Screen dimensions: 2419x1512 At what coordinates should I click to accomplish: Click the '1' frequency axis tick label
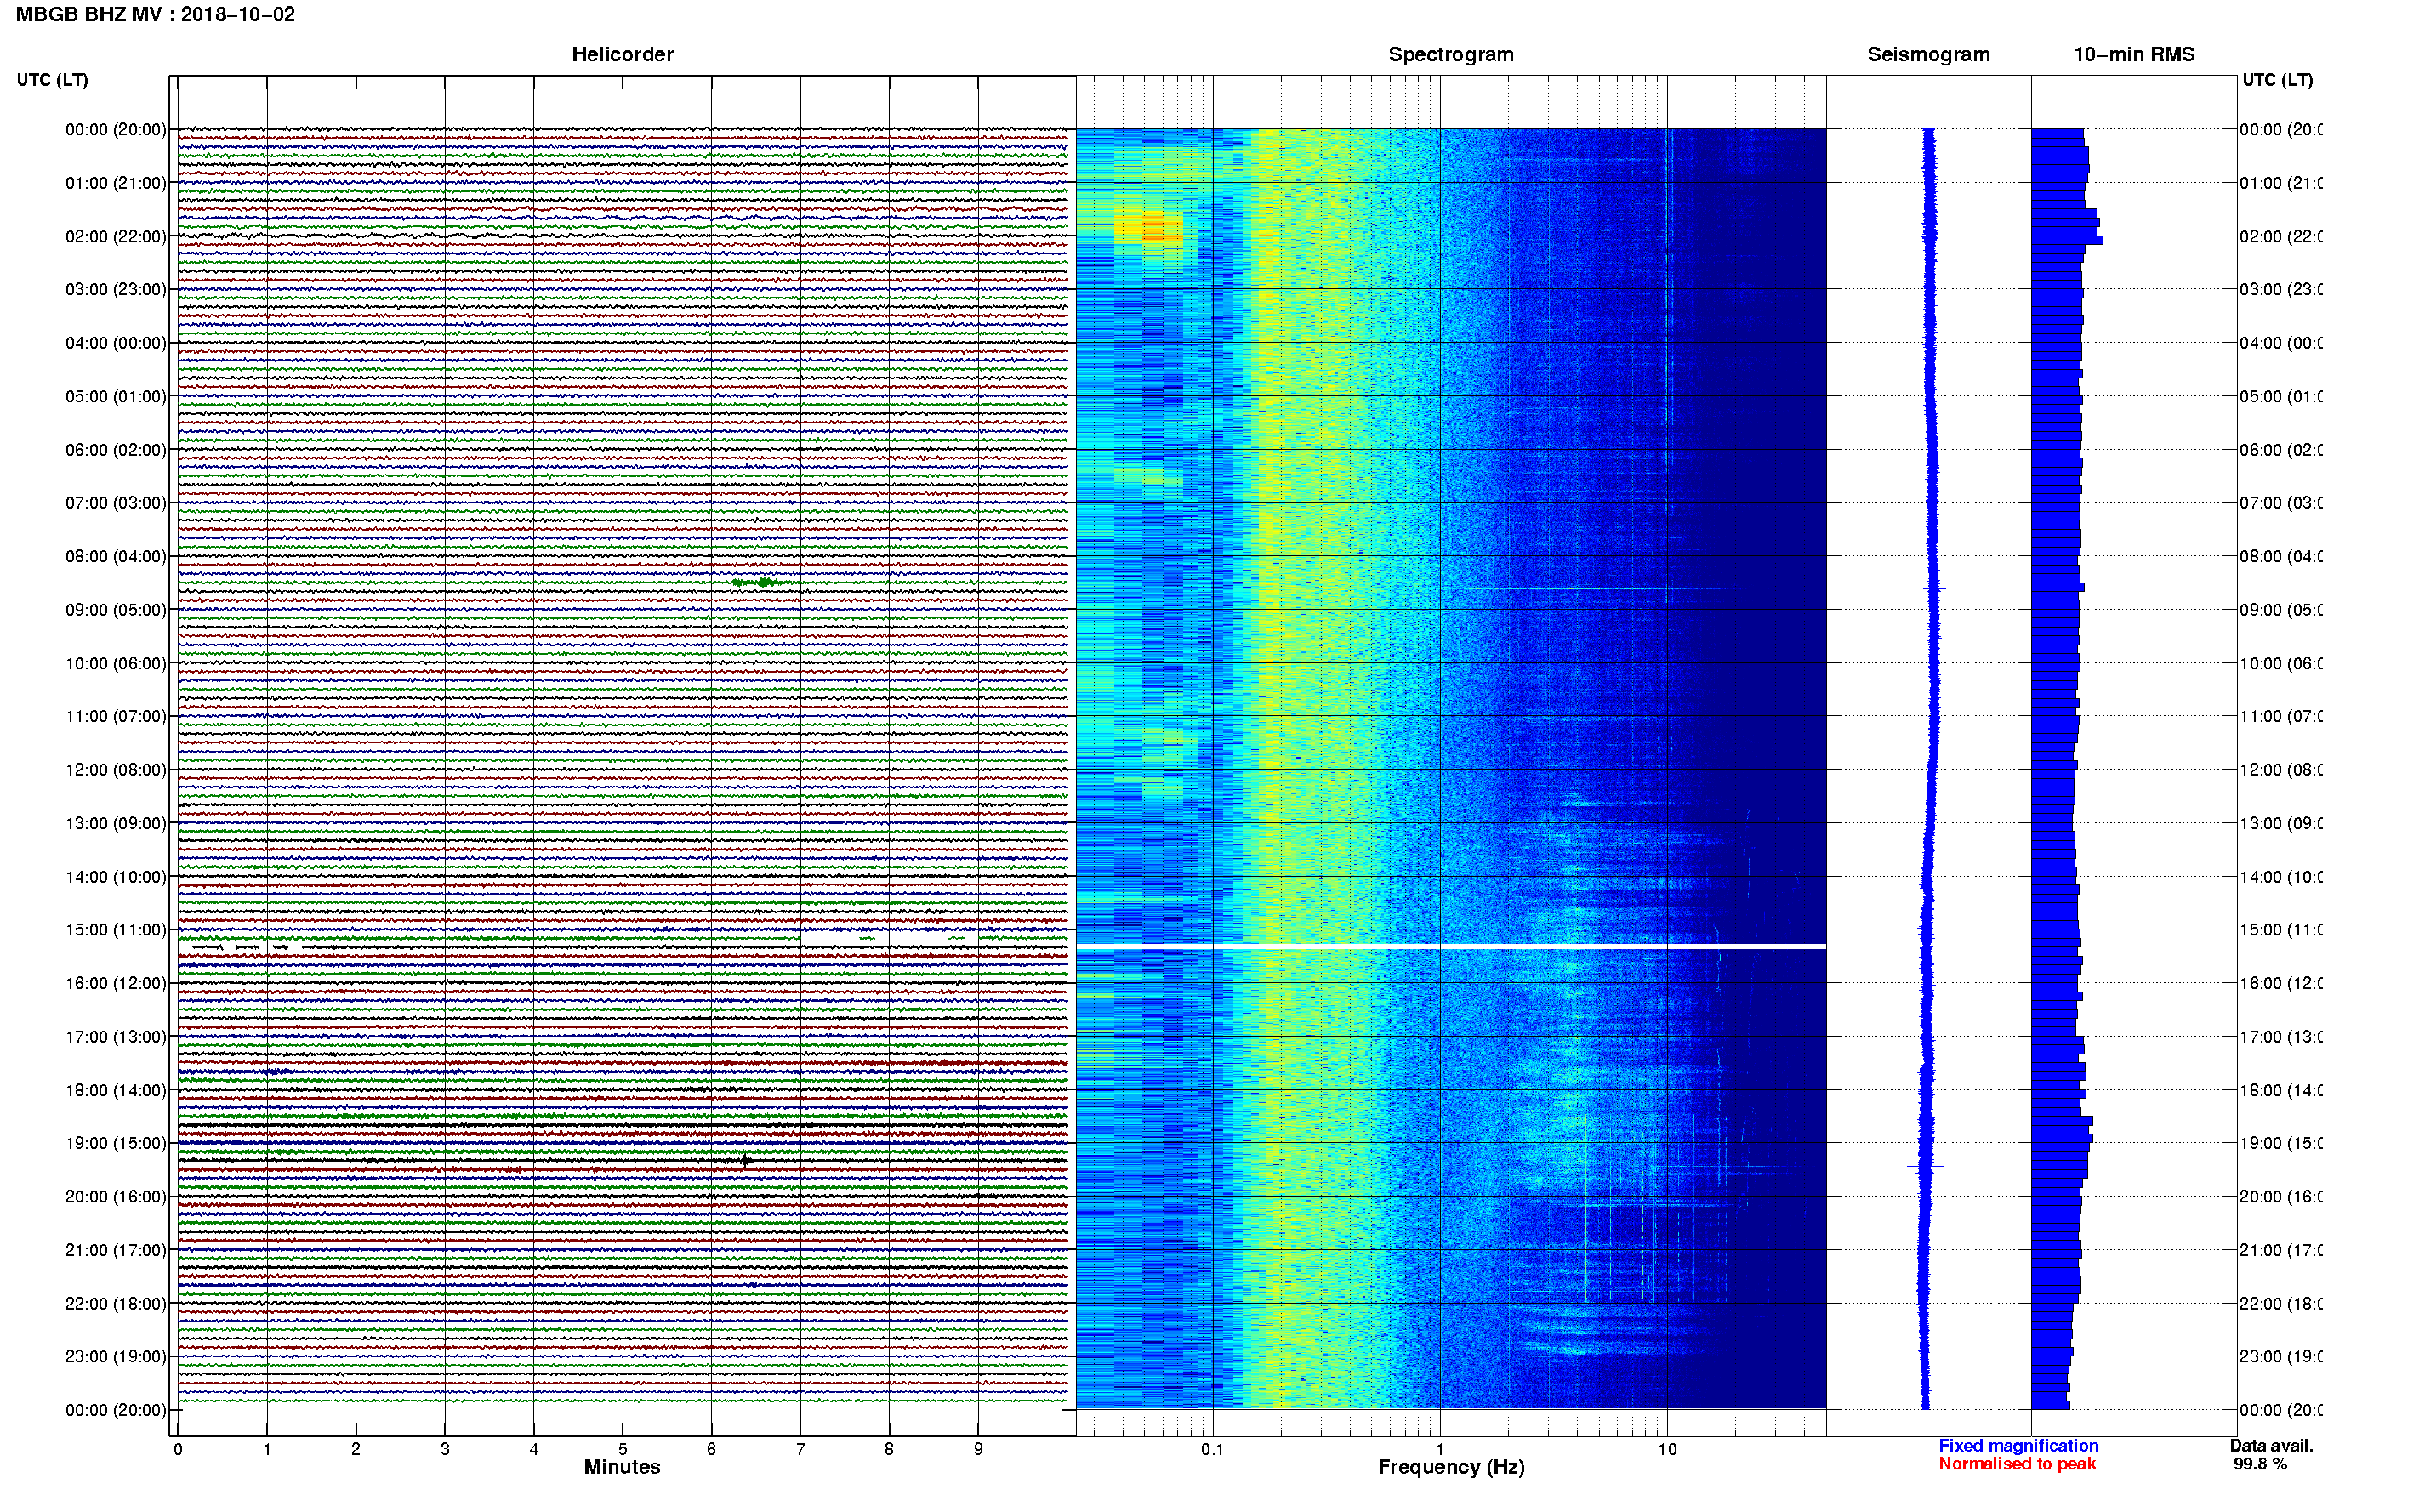(x=1440, y=1449)
